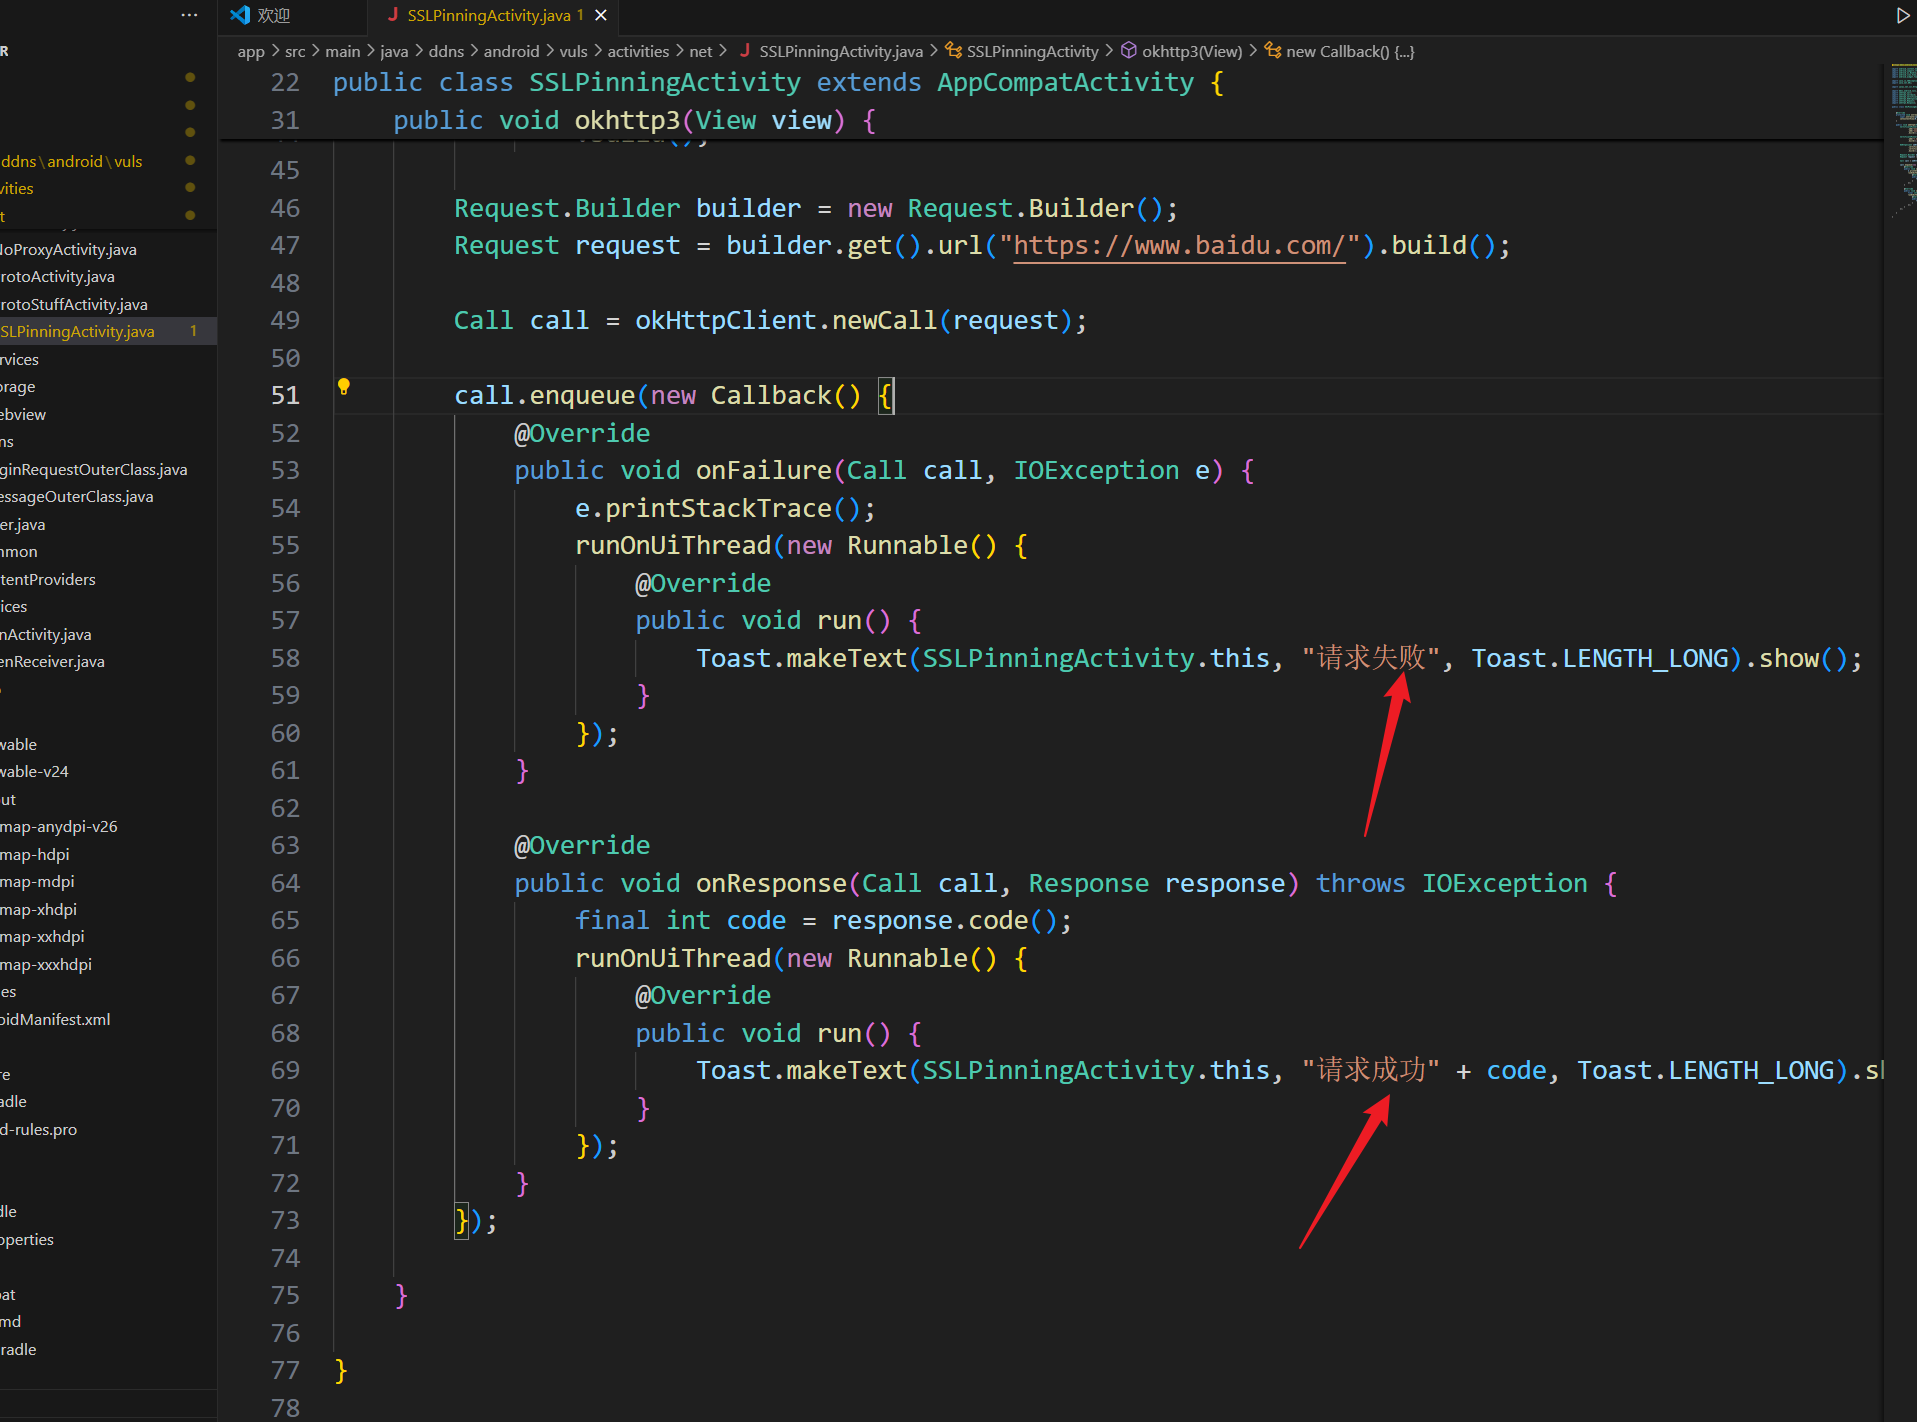The height and width of the screenshot is (1422, 1917).
Task: Click 'printStackTrace' on line 54
Action: click(719, 509)
